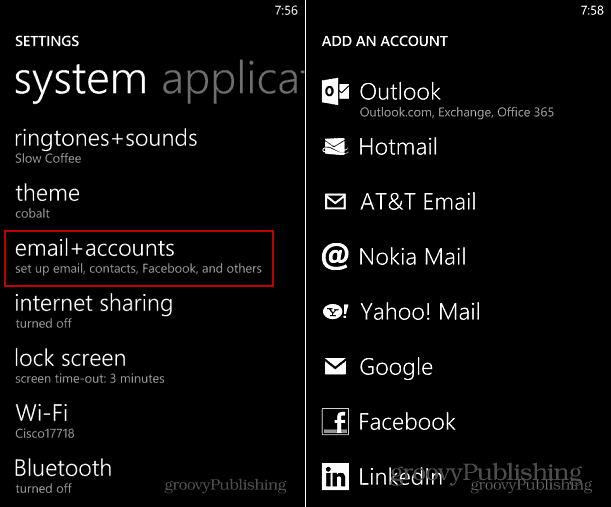This screenshot has width=611, height=507.
Task: Tap 'cobalt' theme subtitle
Action: pos(32,214)
